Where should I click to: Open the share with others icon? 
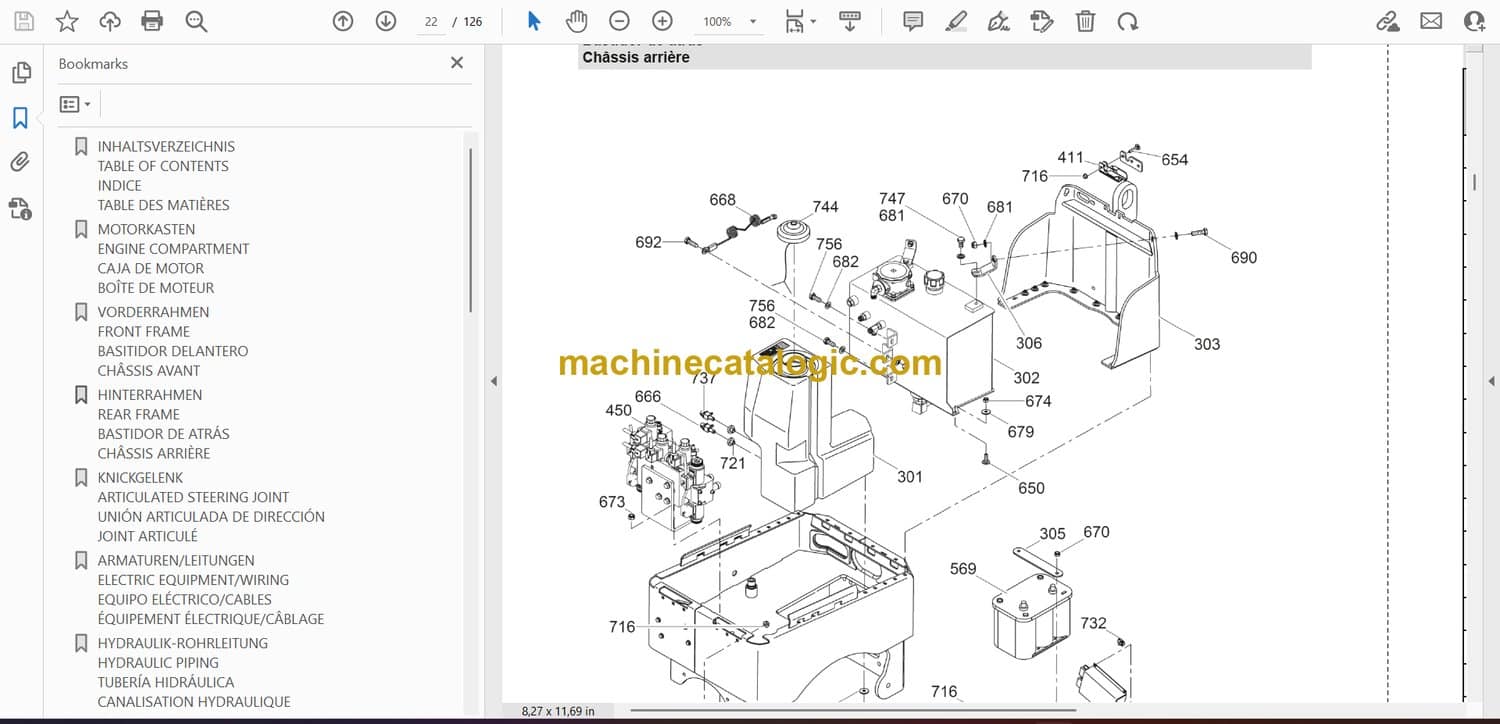[x=1474, y=21]
